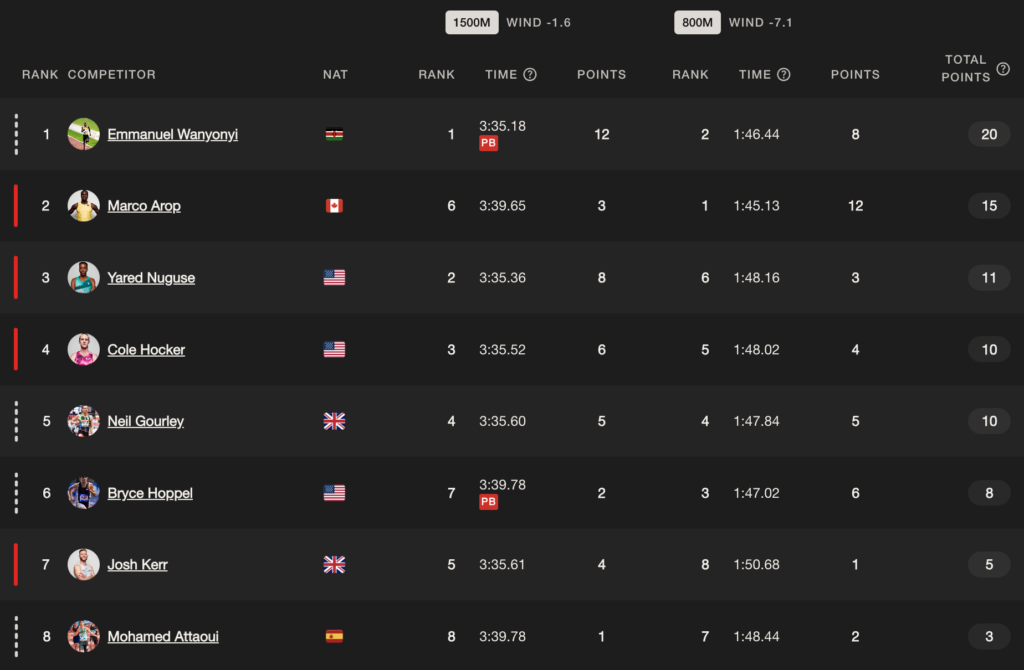Click the 800M time help icon
The height and width of the screenshot is (670, 1024).
coord(784,74)
